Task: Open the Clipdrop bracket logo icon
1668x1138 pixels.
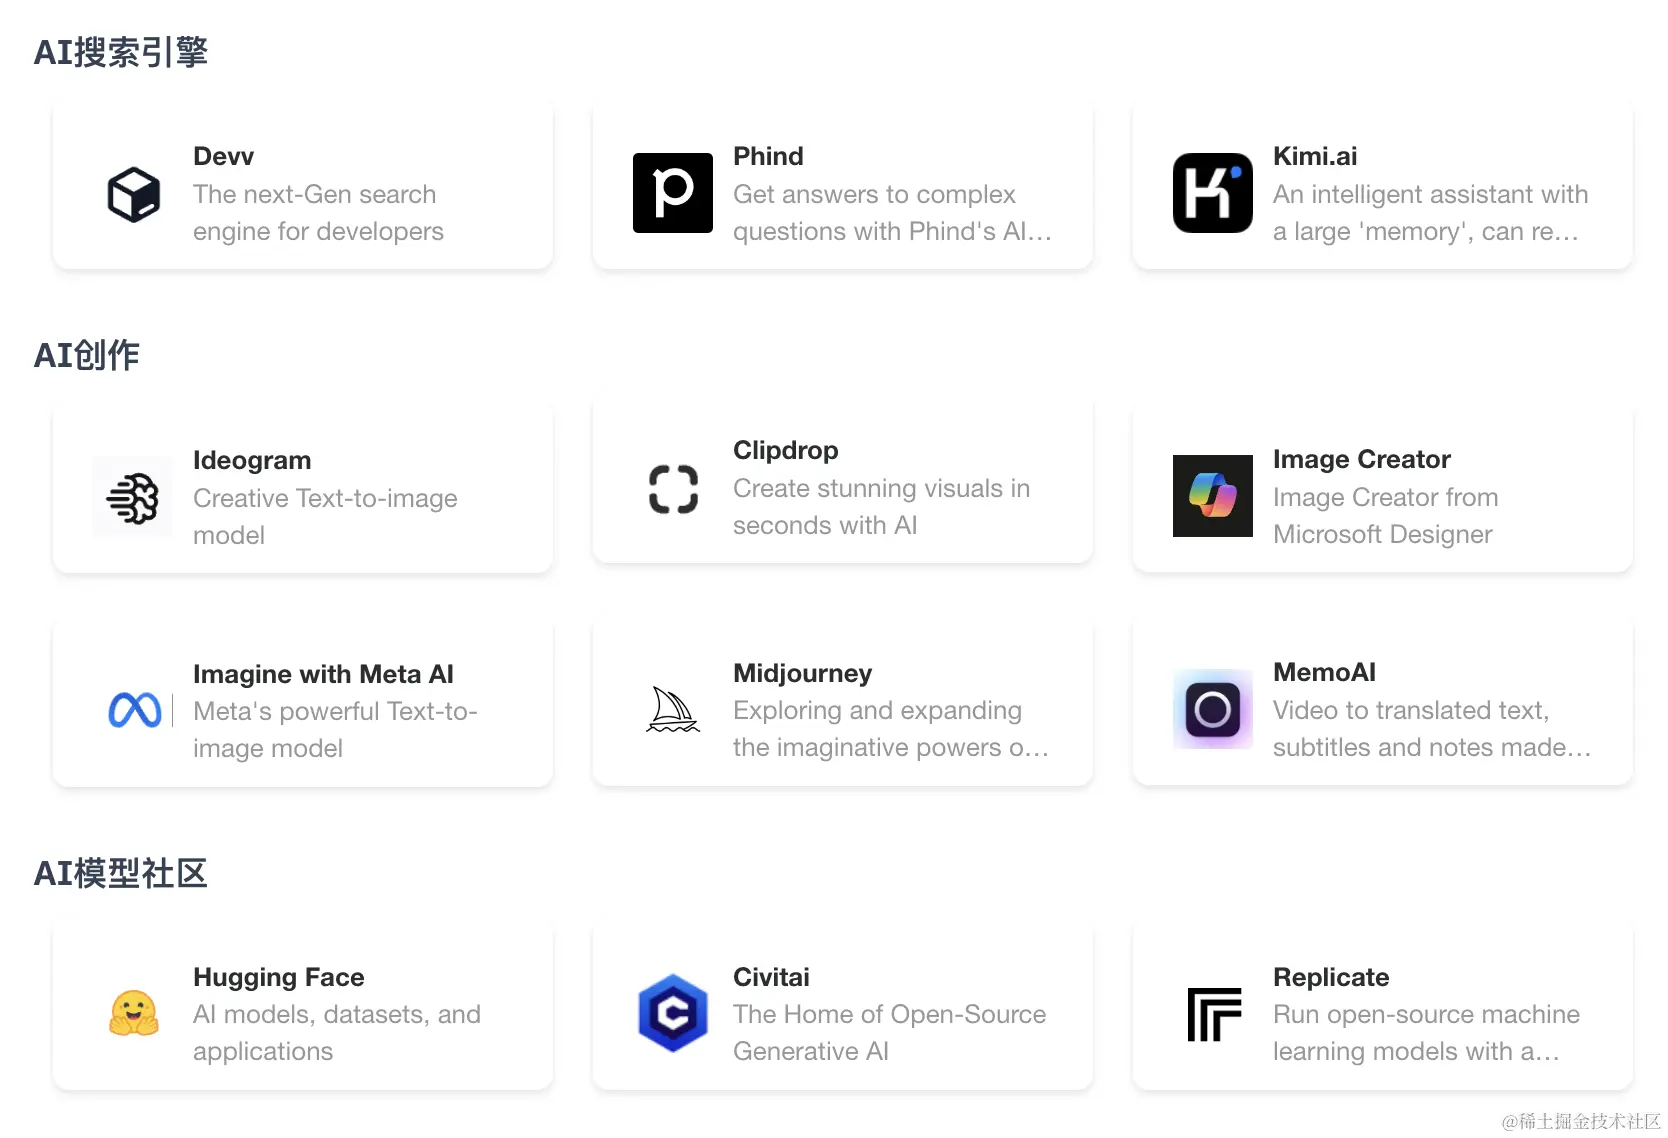Action: pyautogui.click(x=673, y=489)
